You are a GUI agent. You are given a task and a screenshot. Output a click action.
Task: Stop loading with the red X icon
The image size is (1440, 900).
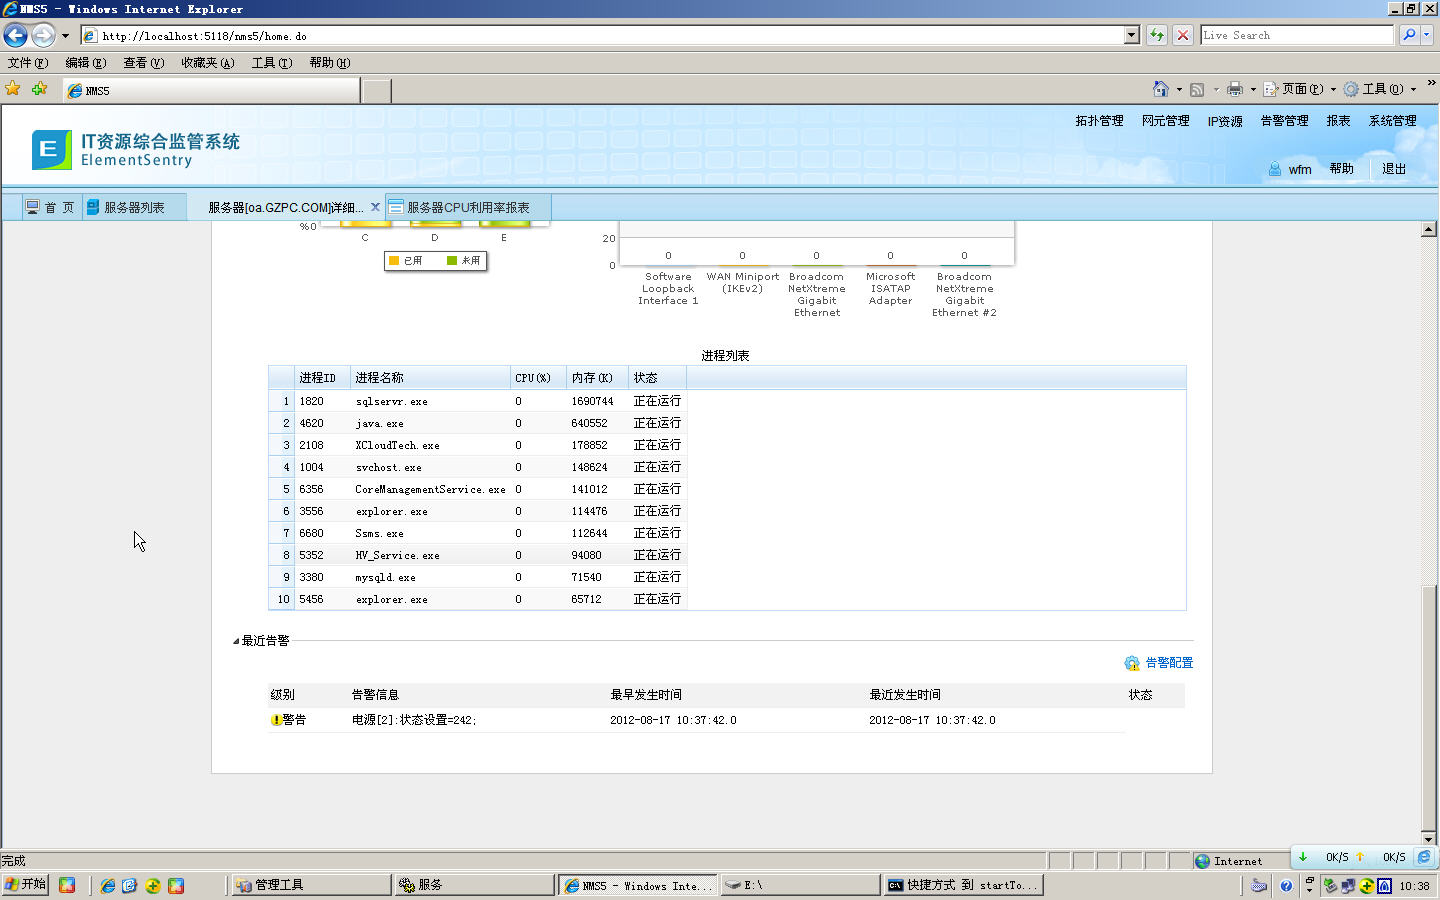coord(1183,35)
